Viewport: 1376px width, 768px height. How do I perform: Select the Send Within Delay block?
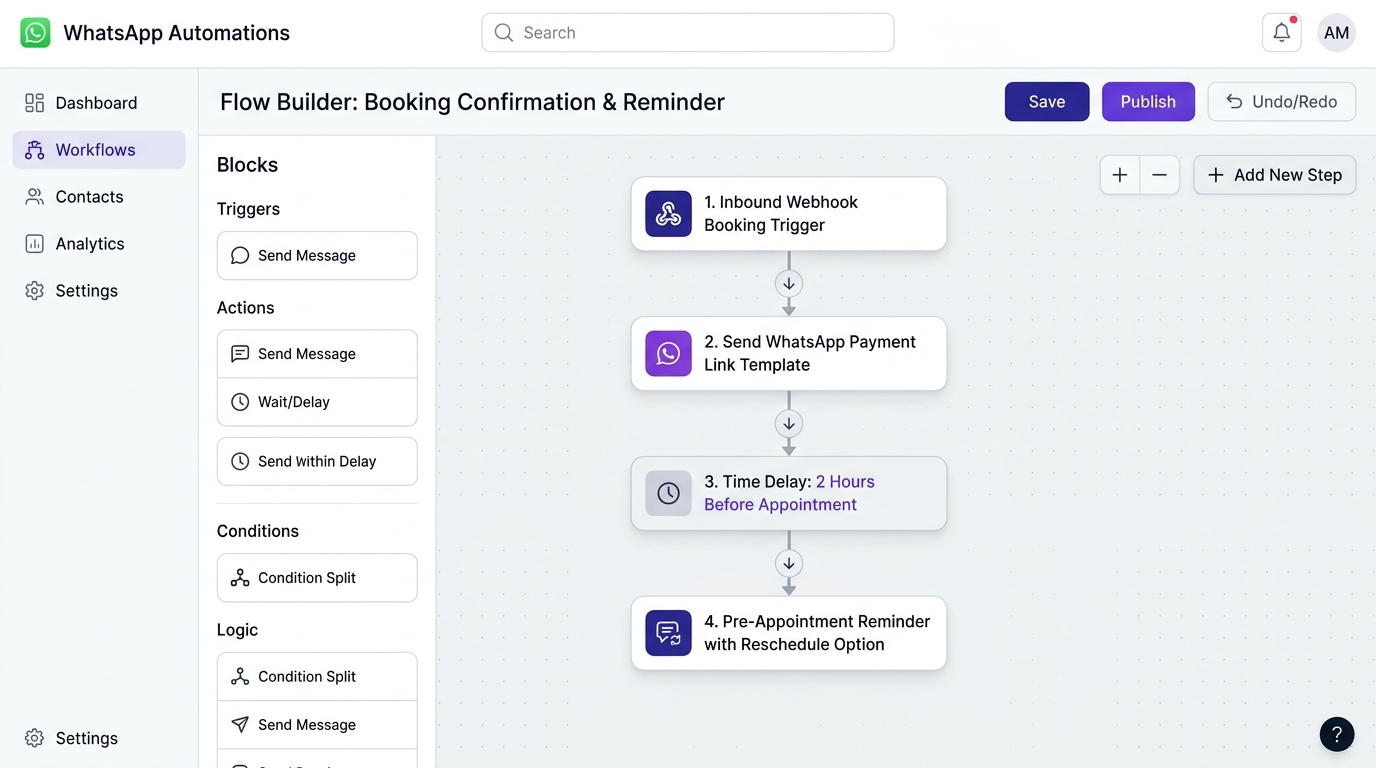click(x=317, y=462)
